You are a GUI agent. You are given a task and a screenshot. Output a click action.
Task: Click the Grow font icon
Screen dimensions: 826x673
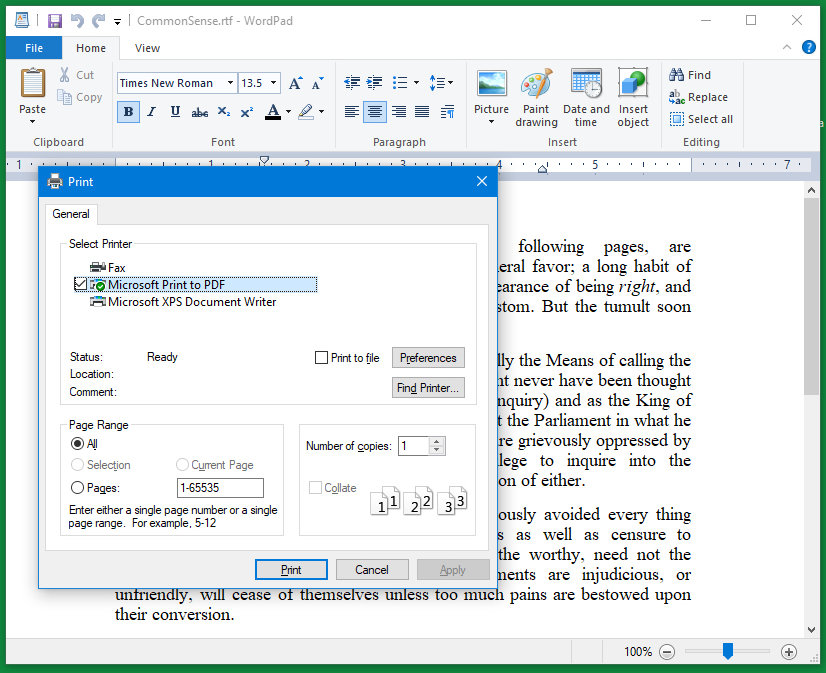(296, 83)
